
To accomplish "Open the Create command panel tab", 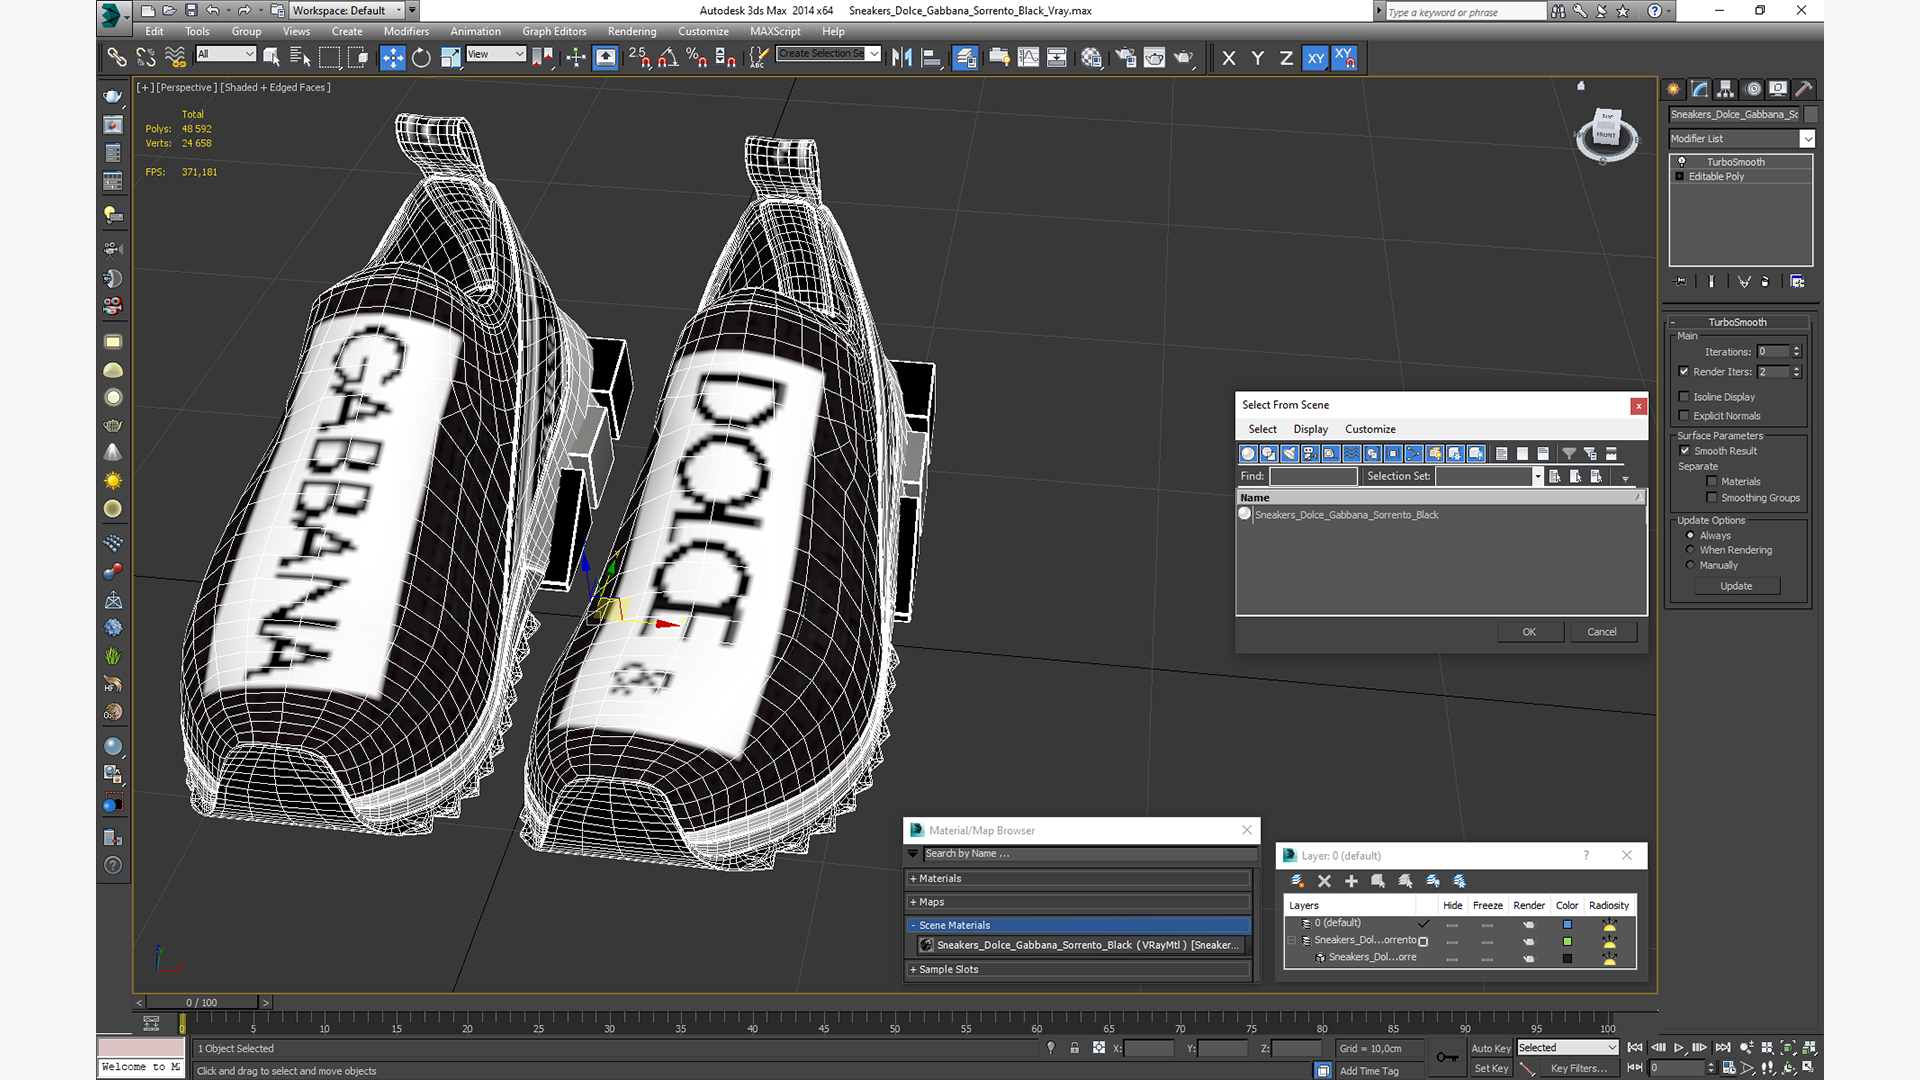I will 1673,89.
